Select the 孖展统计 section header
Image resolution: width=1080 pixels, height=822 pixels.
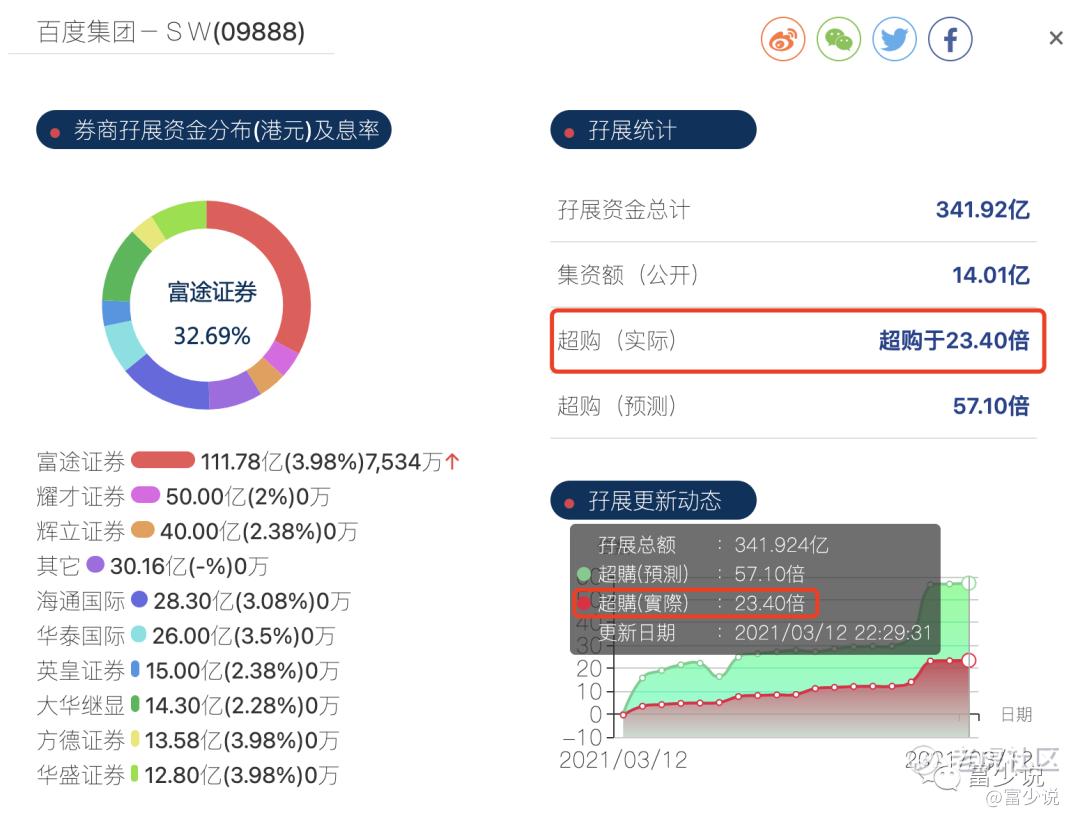pyautogui.click(x=653, y=130)
